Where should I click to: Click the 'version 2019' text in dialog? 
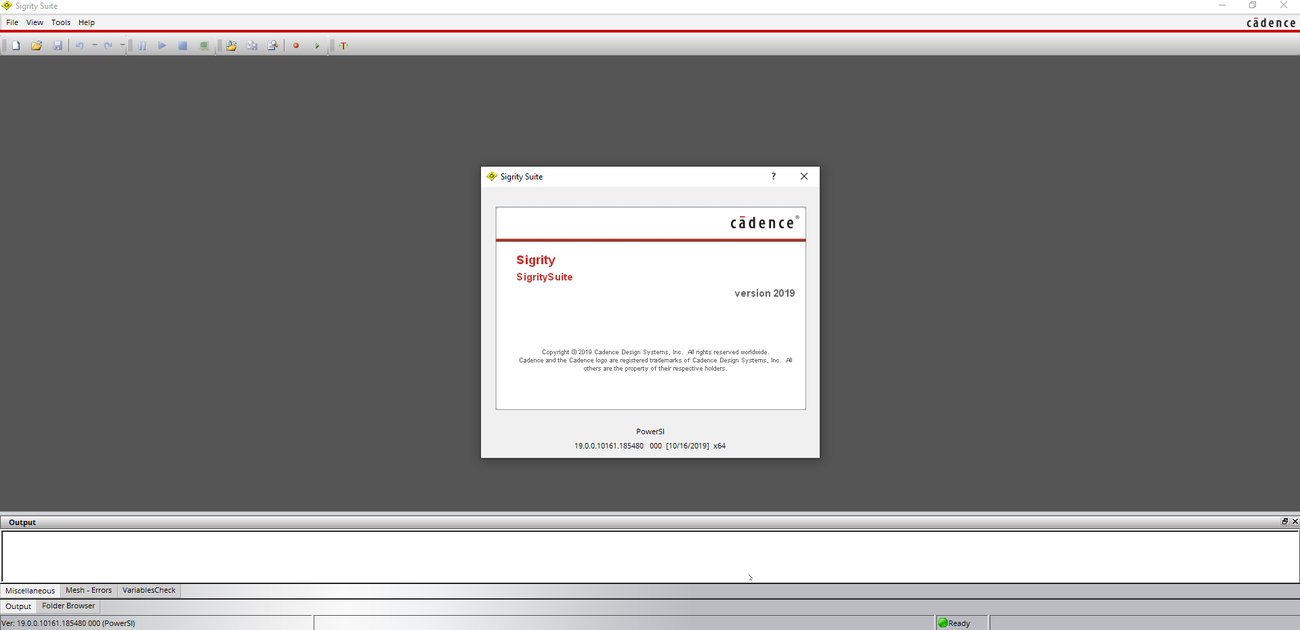(x=765, y=294)
